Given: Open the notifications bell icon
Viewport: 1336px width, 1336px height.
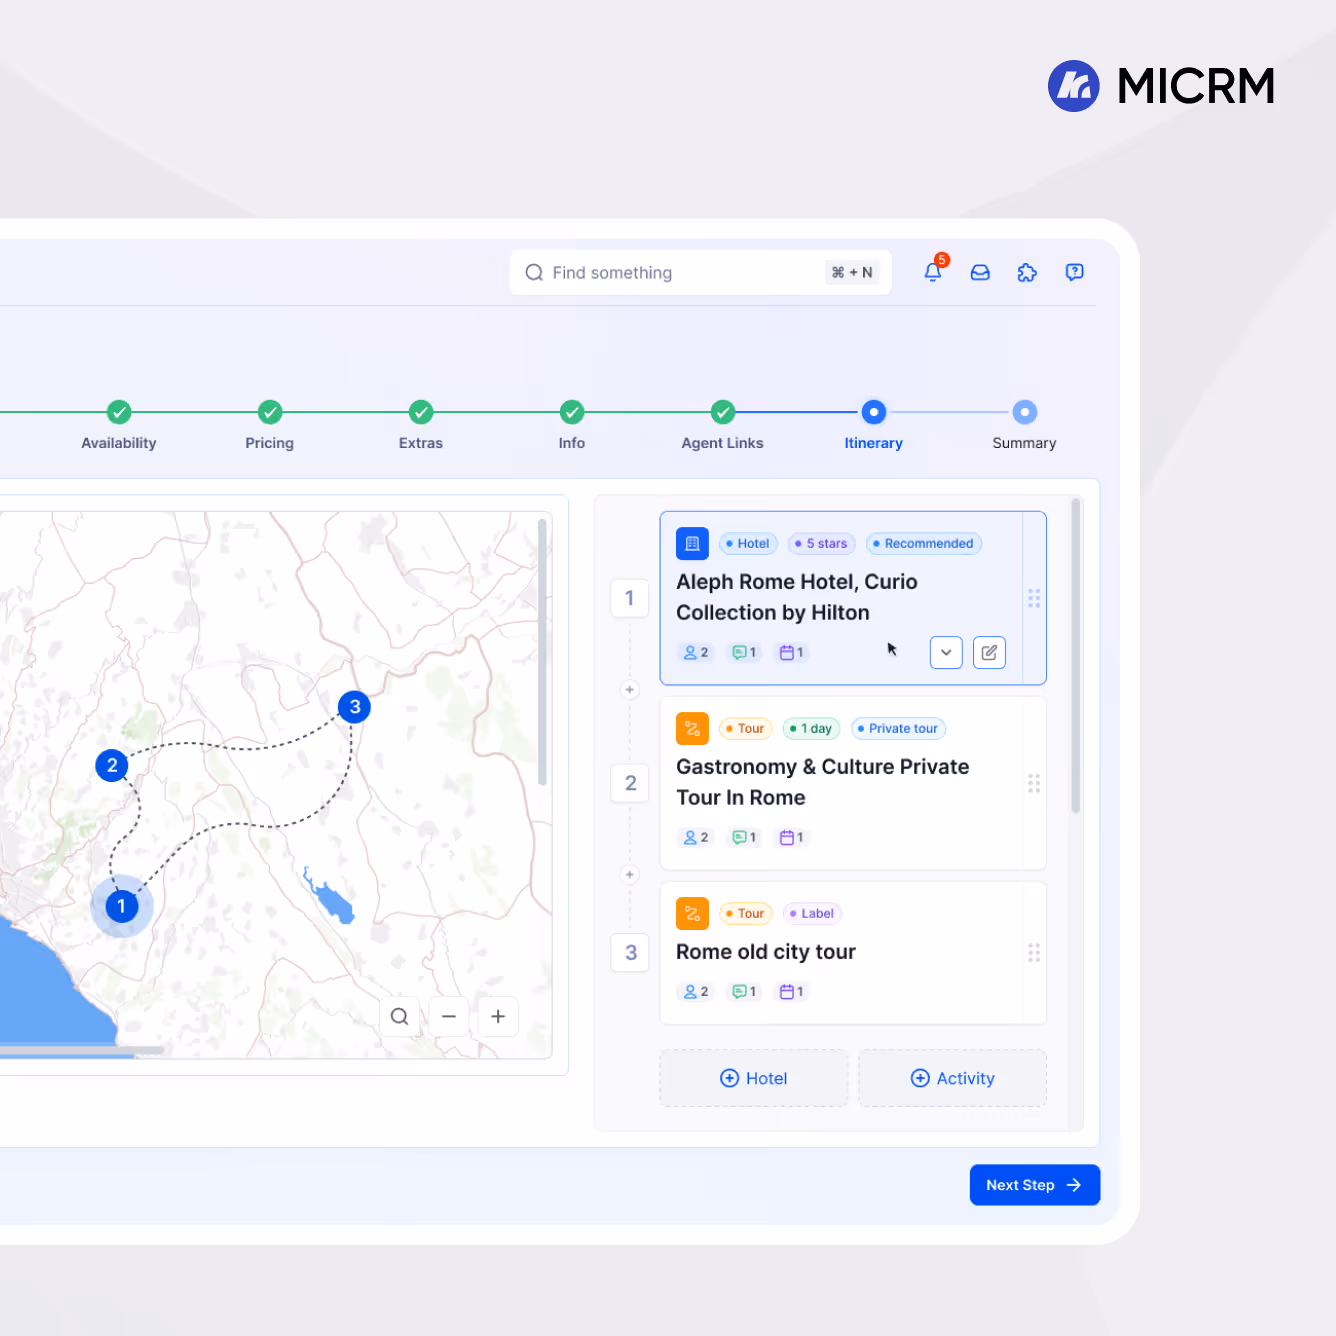Looking at the screenshot, I should tap(933, 272).
